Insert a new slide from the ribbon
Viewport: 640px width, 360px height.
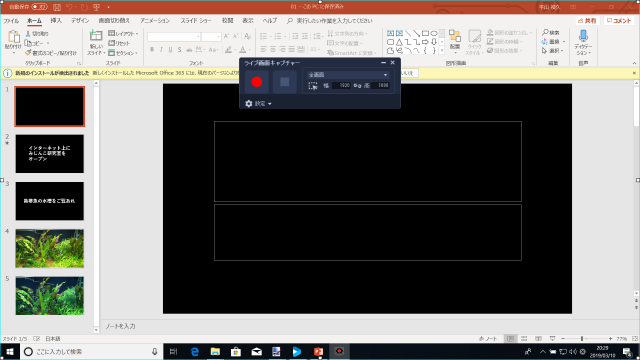[x=96, y=43]
